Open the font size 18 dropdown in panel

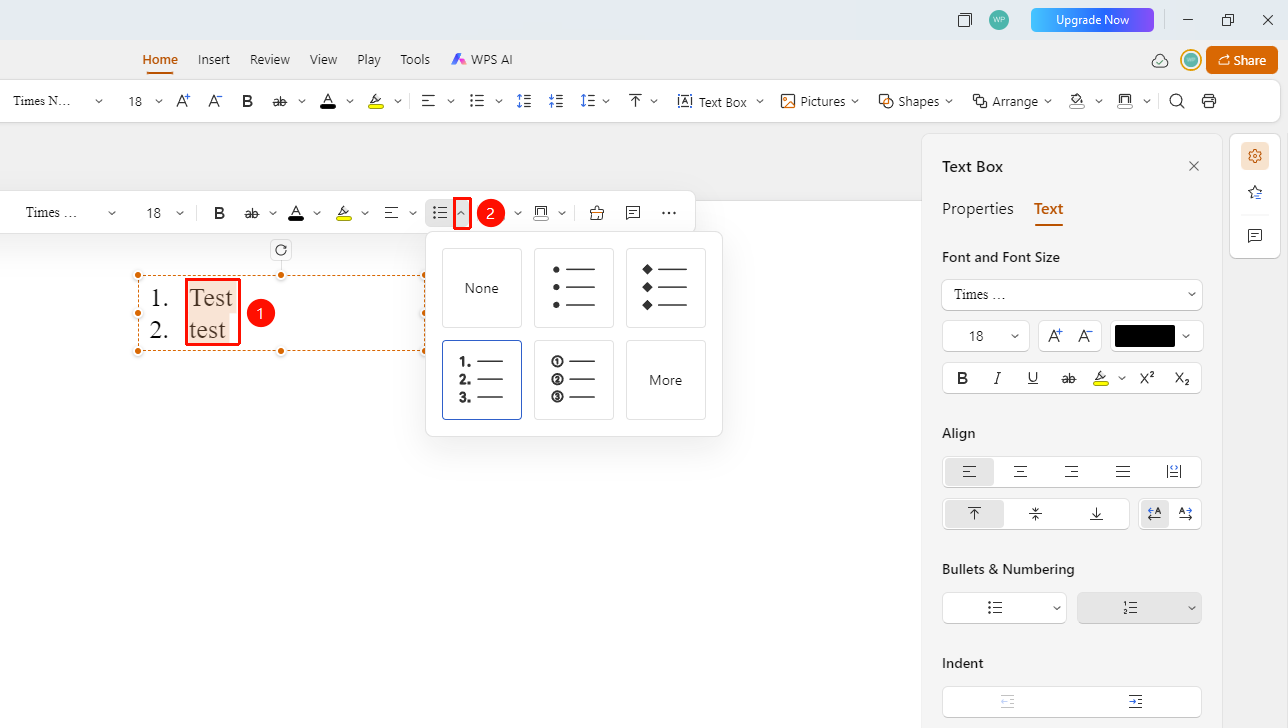point(985,336)
